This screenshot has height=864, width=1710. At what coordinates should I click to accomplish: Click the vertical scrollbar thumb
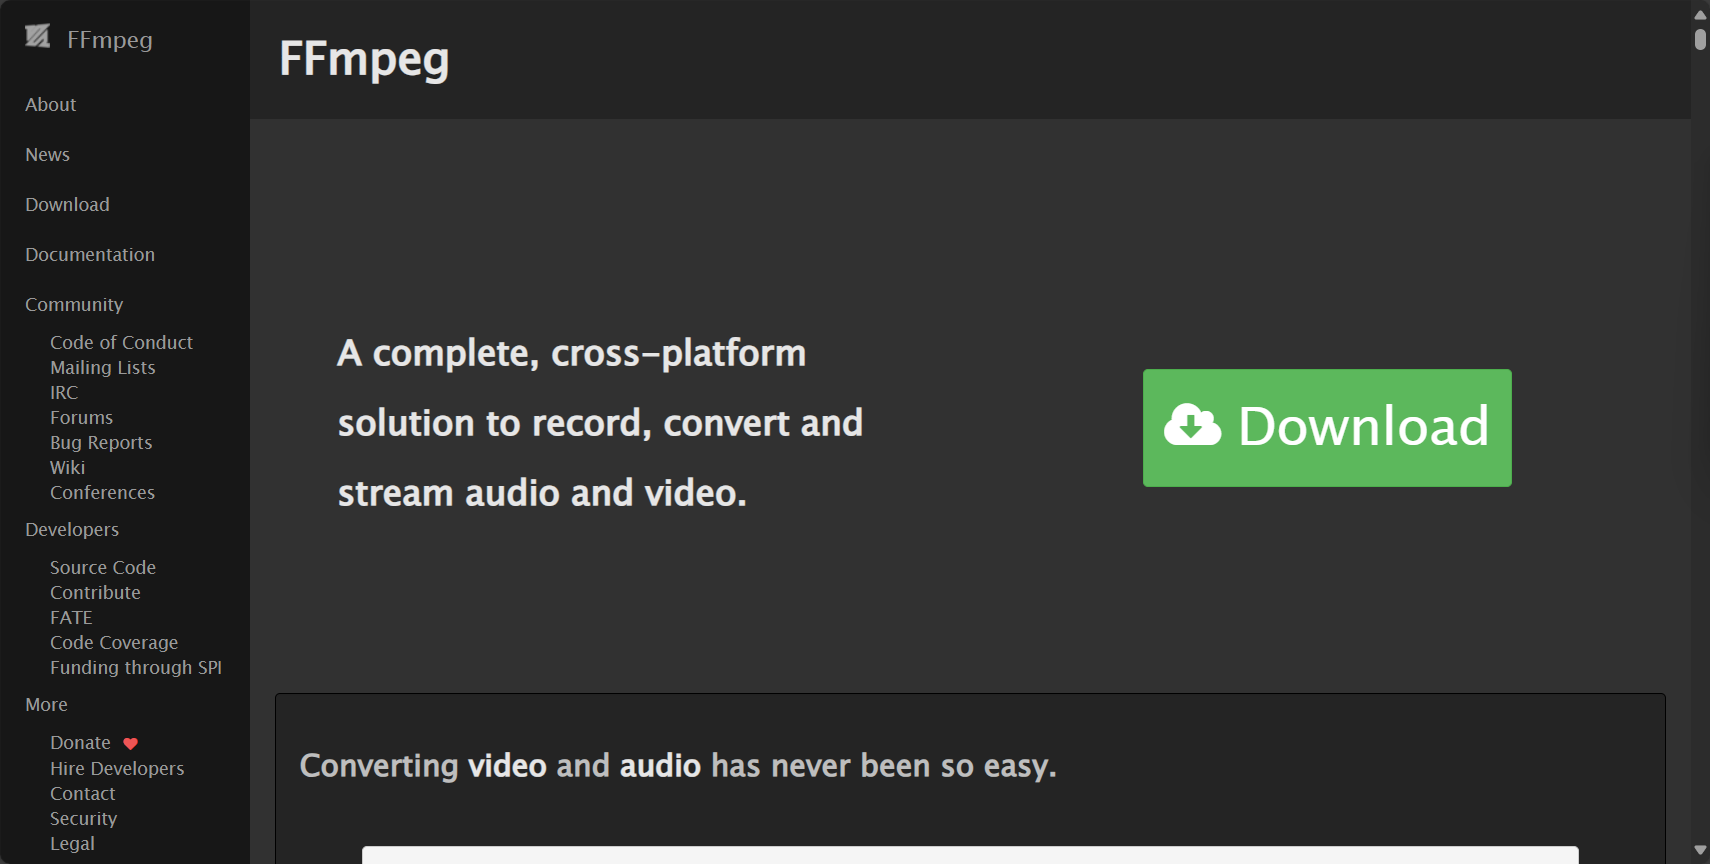click(1700, 39)
